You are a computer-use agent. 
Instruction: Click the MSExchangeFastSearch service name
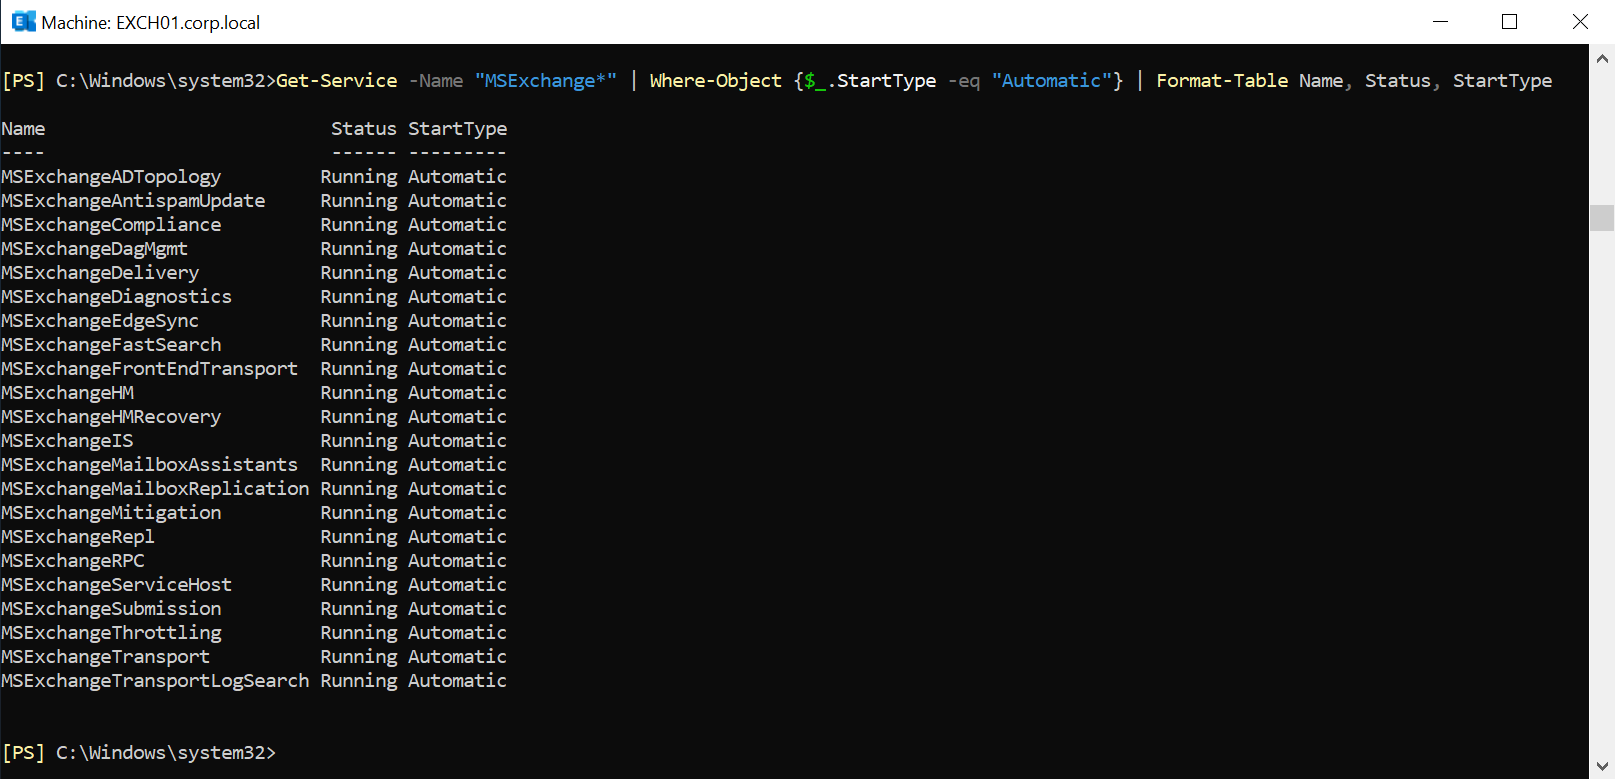point(111,345)
